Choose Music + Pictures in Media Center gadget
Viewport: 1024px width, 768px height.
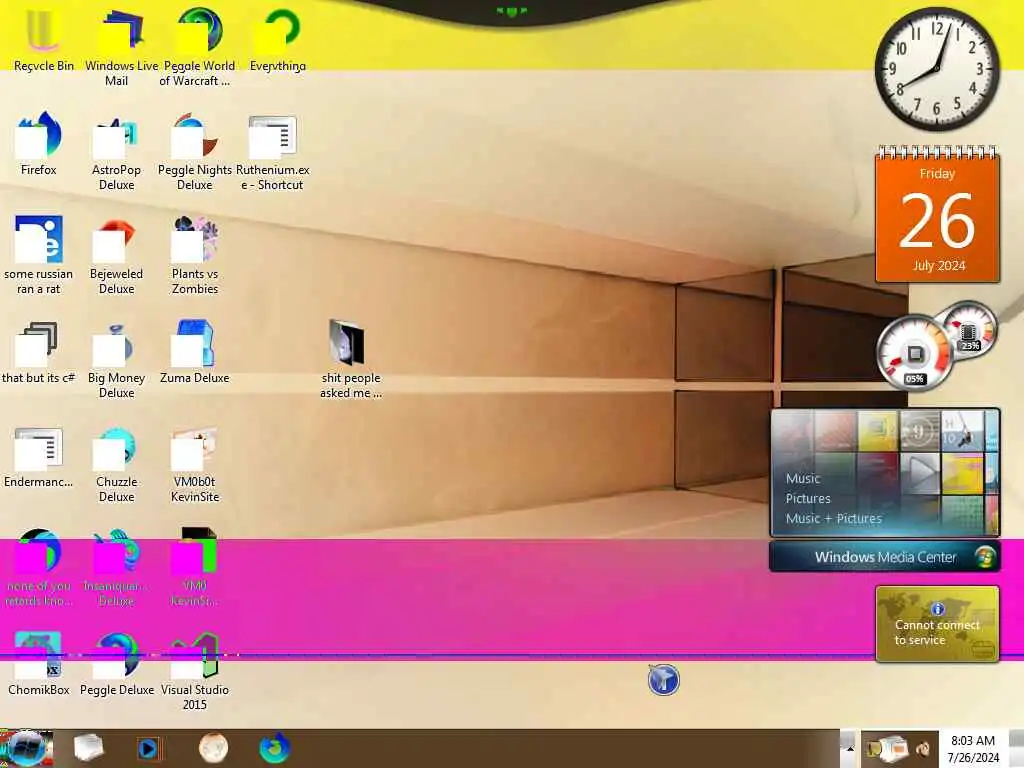click(833, 519)
